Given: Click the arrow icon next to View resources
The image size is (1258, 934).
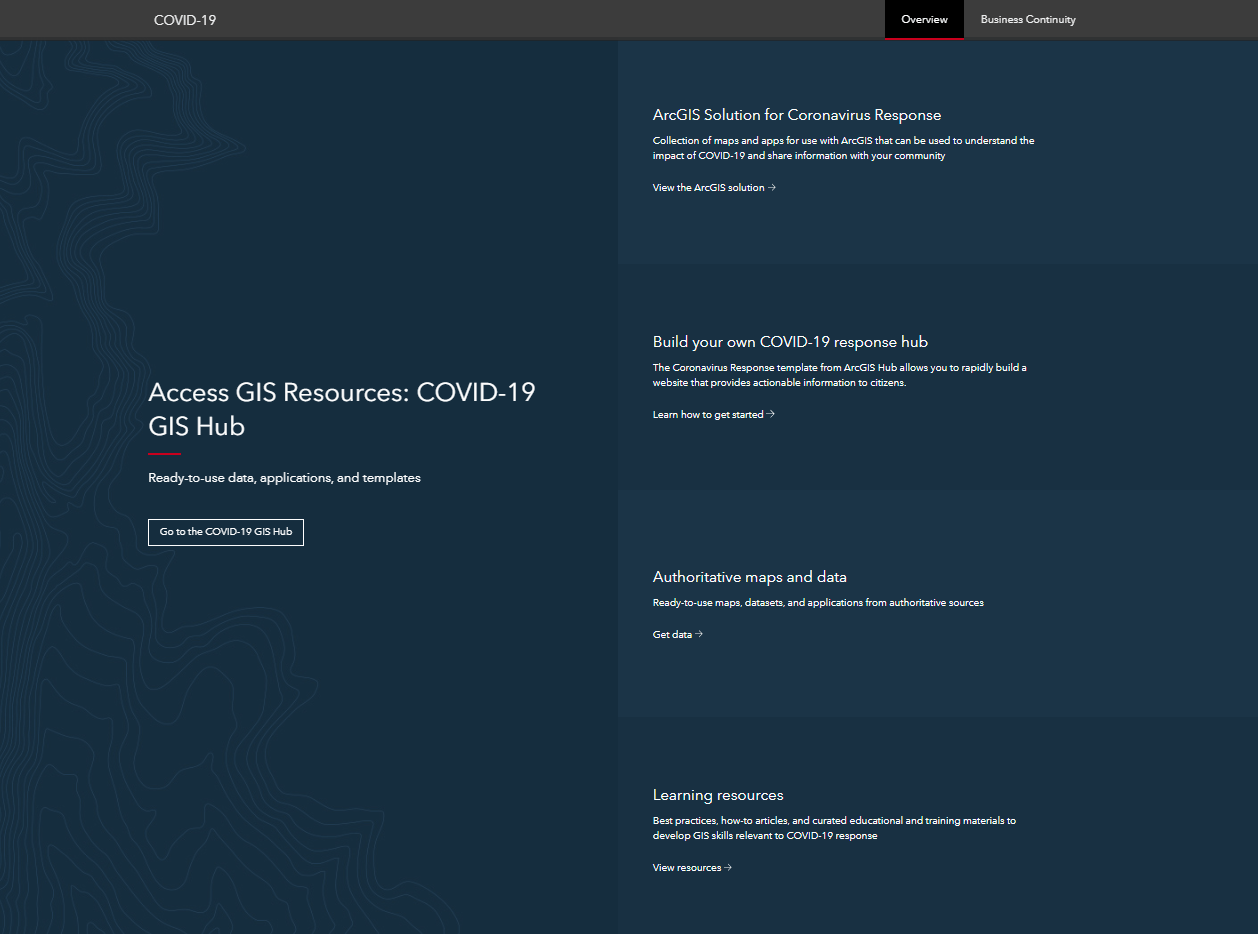Looking at the screenshot, I should coord(727,867).
